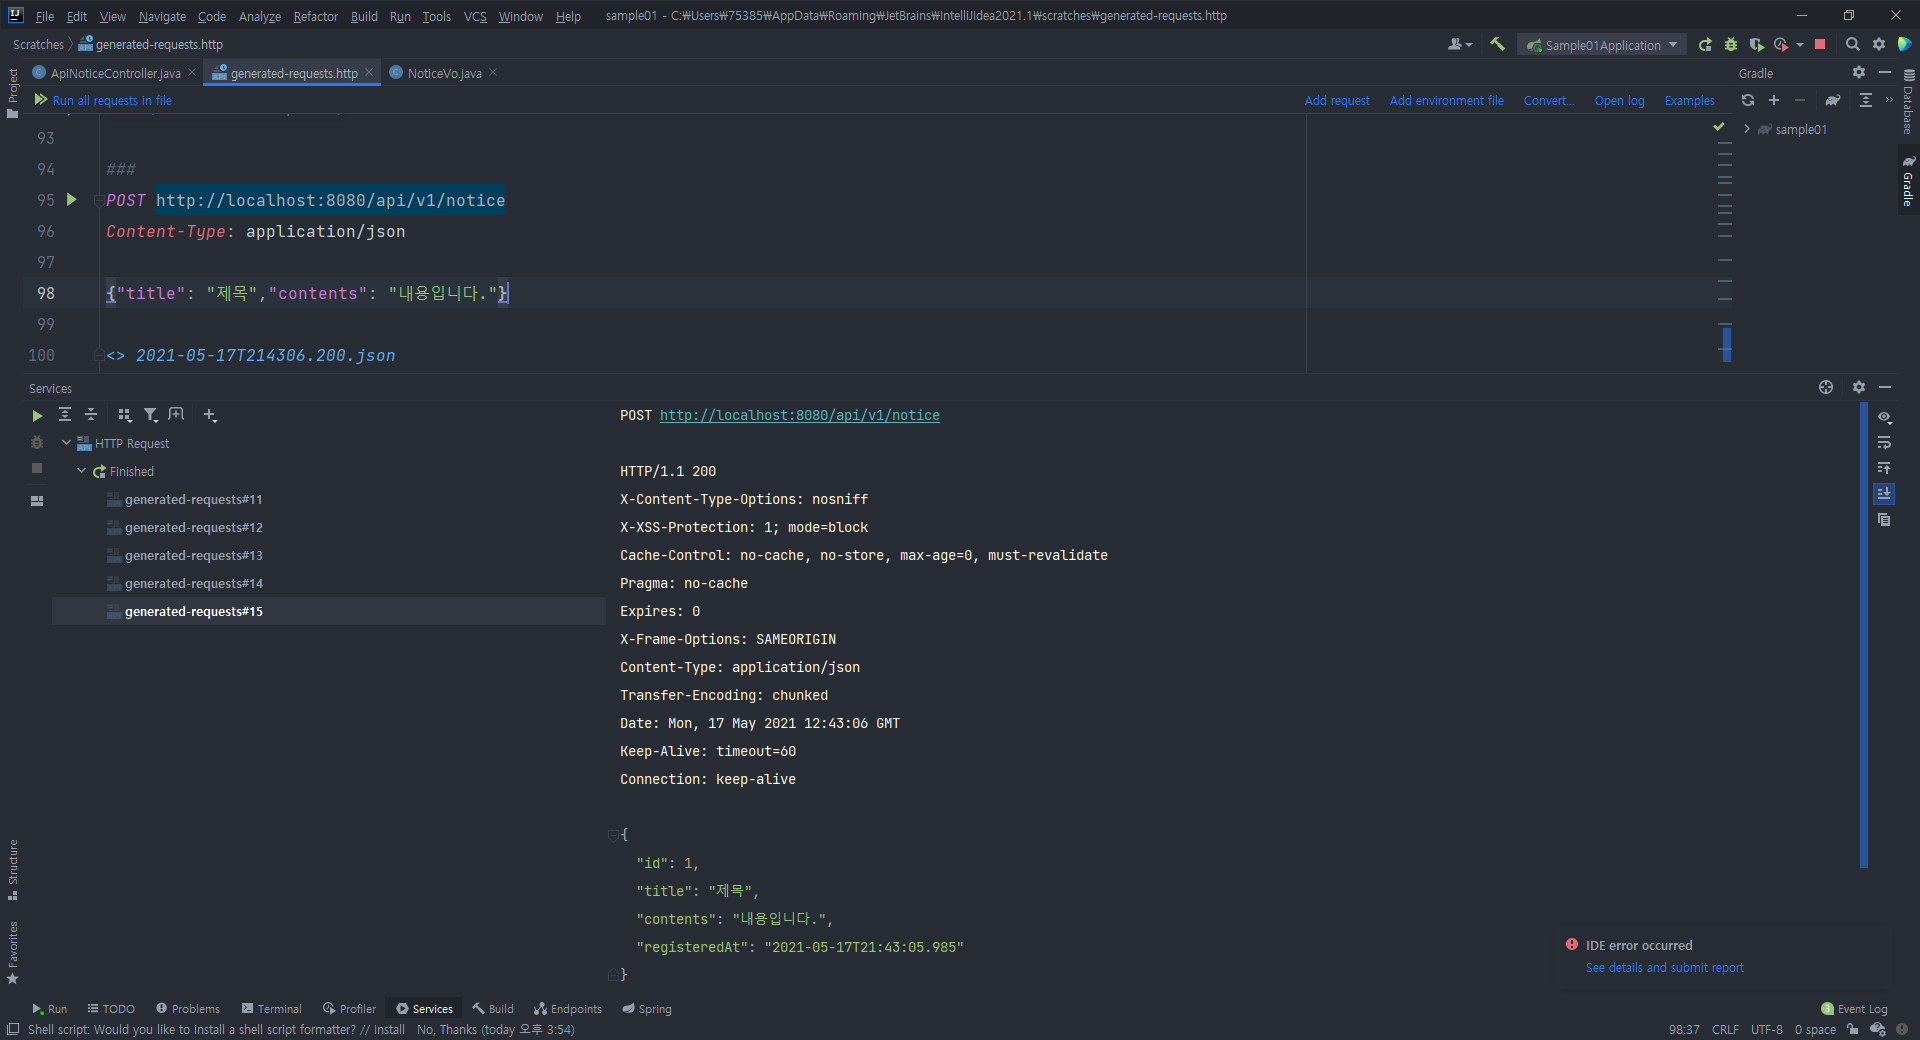
Task: Show more Gradle toolbar actions chevrons
Action: (x=1889, y=100)
